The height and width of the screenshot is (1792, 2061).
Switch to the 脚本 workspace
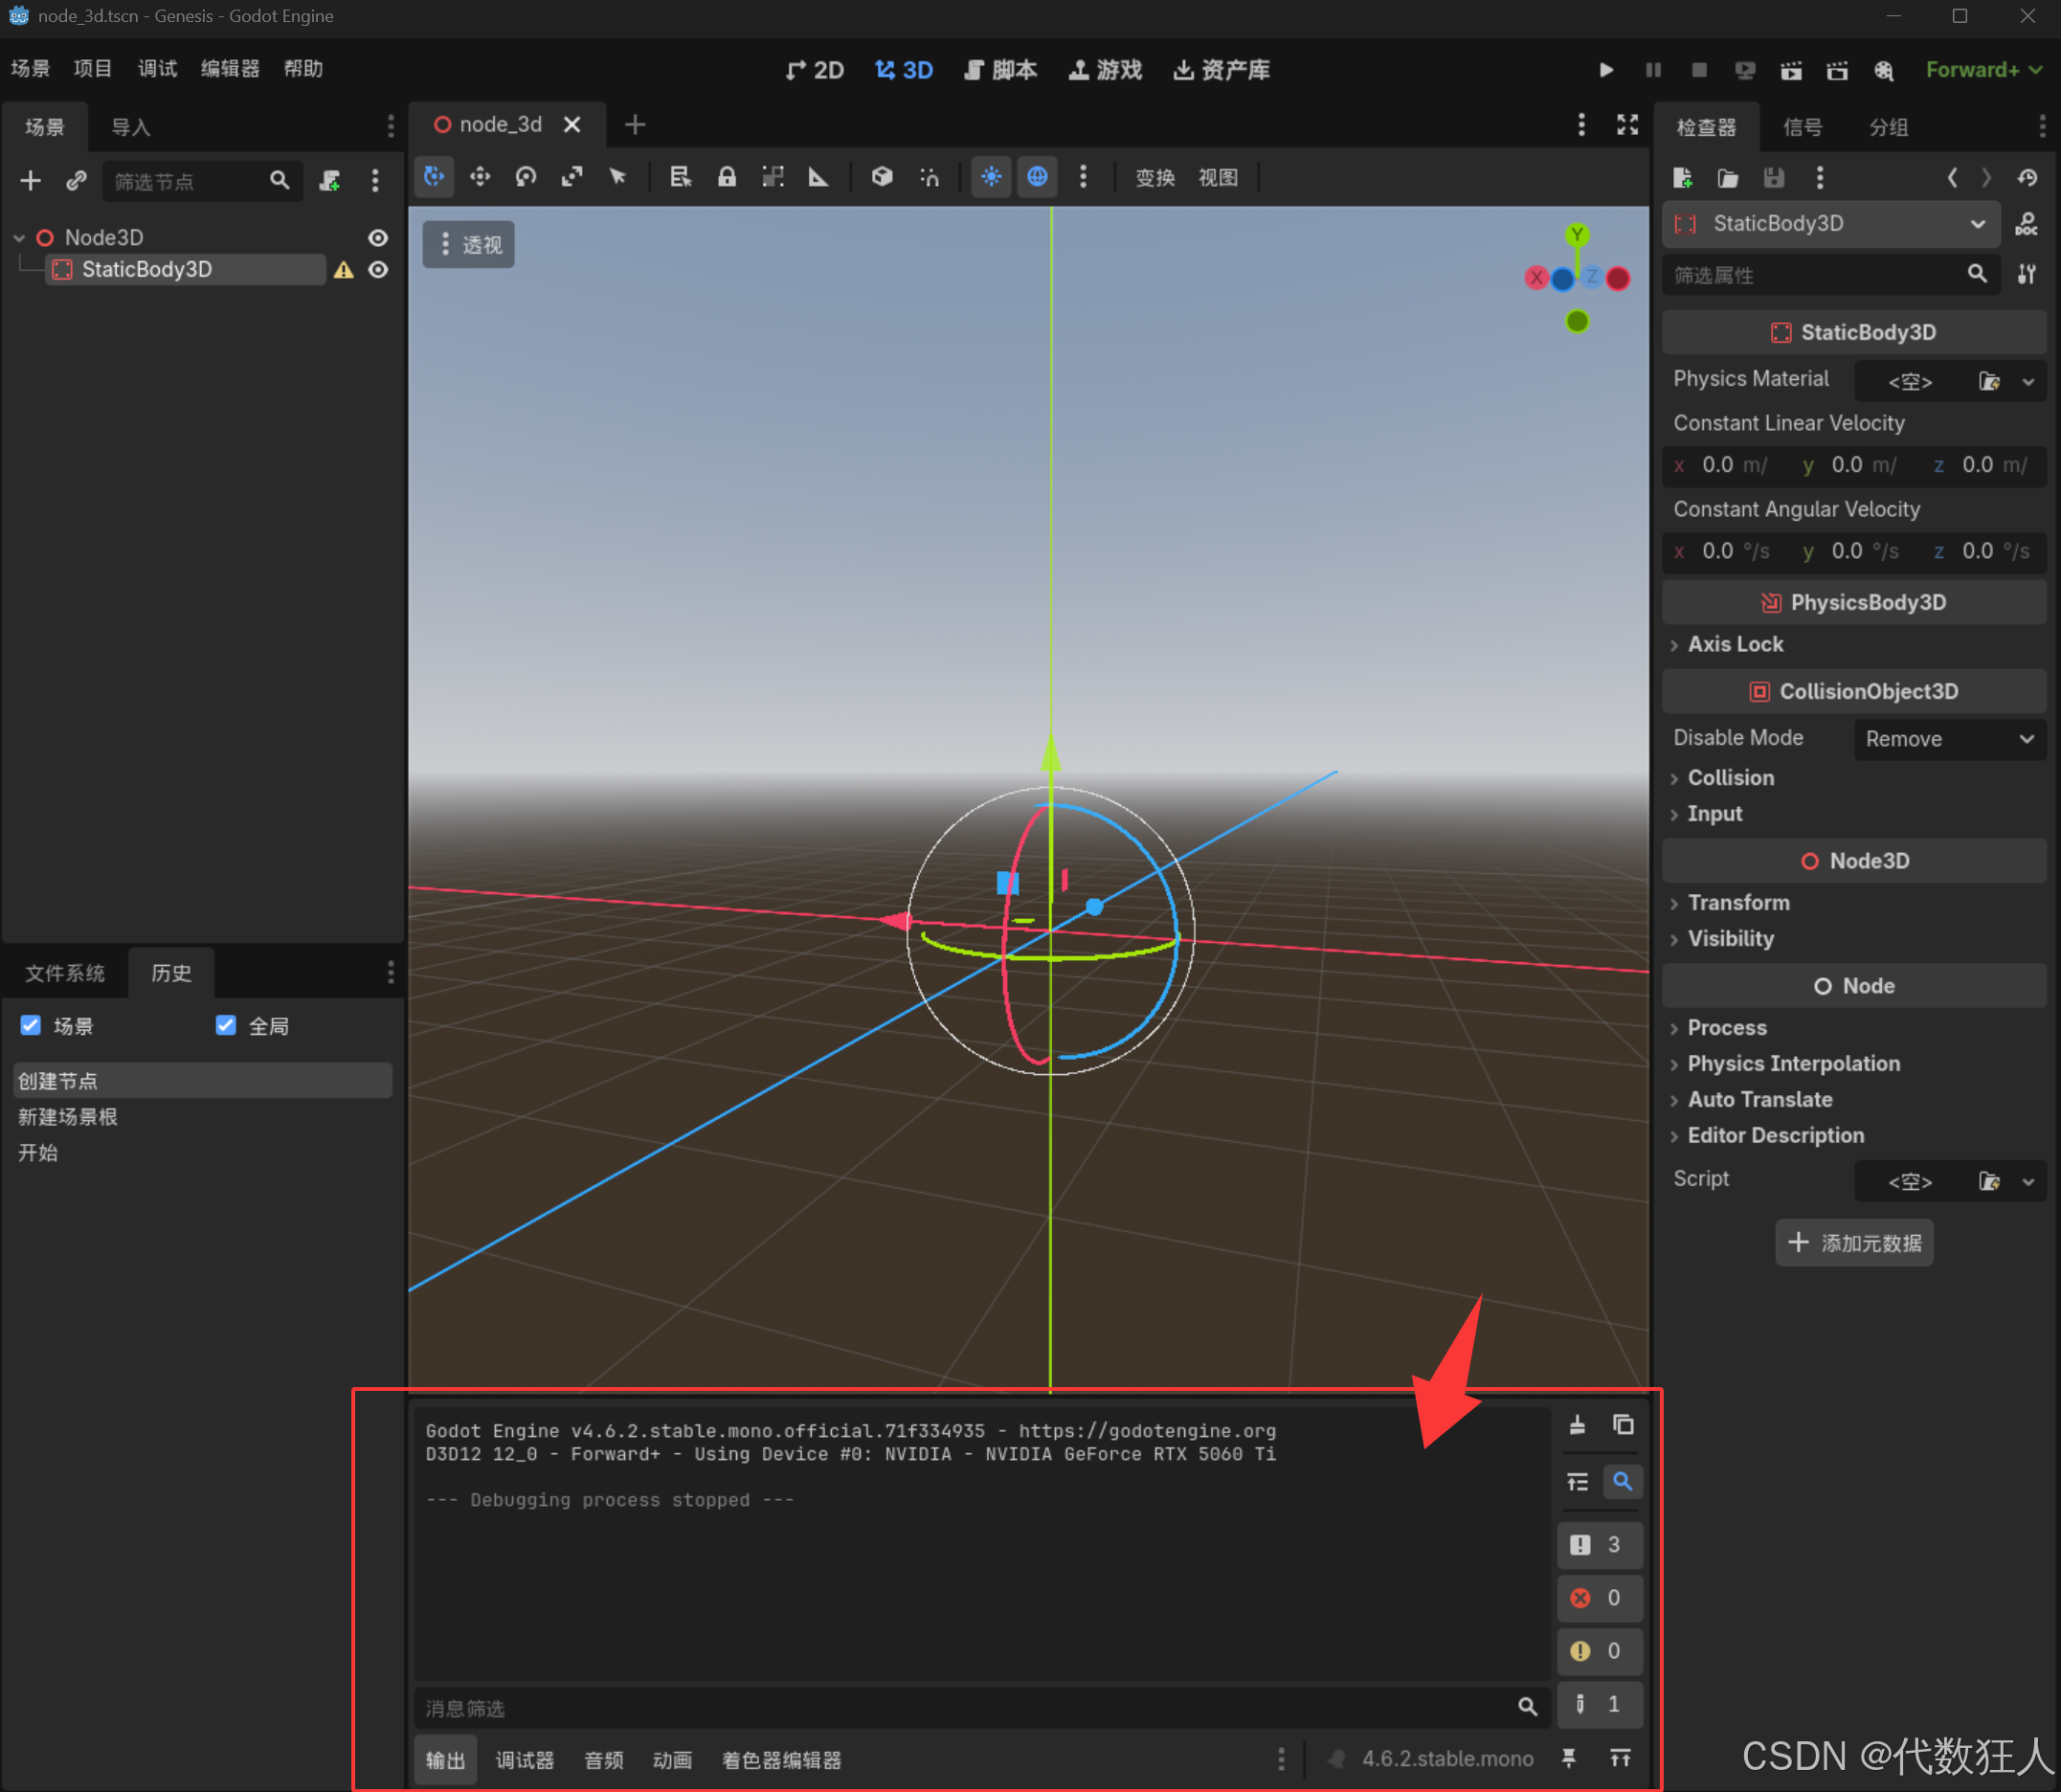(1001, 70)
